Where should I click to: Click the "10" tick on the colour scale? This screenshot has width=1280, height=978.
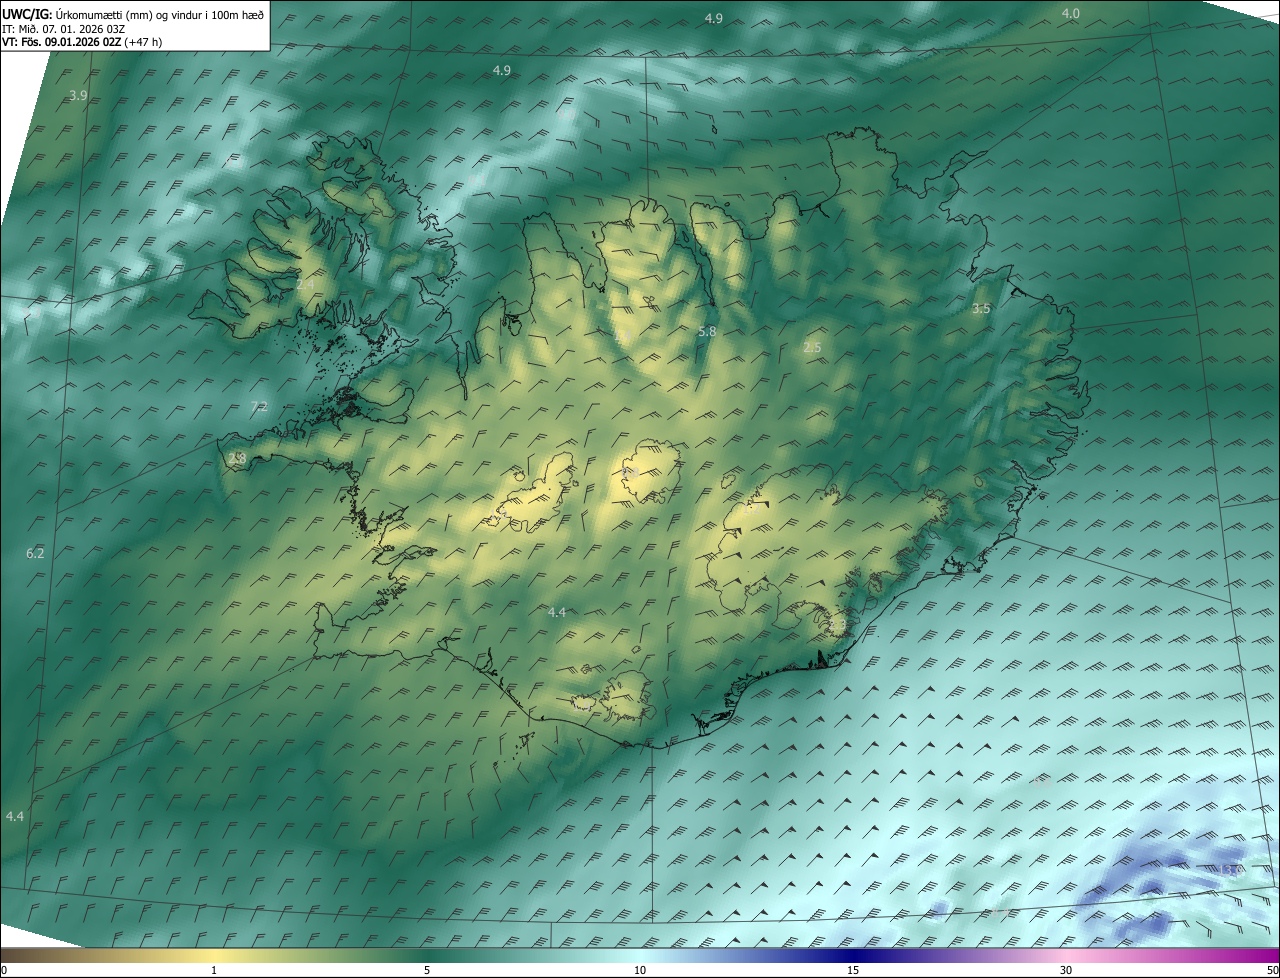coord(640,970)
